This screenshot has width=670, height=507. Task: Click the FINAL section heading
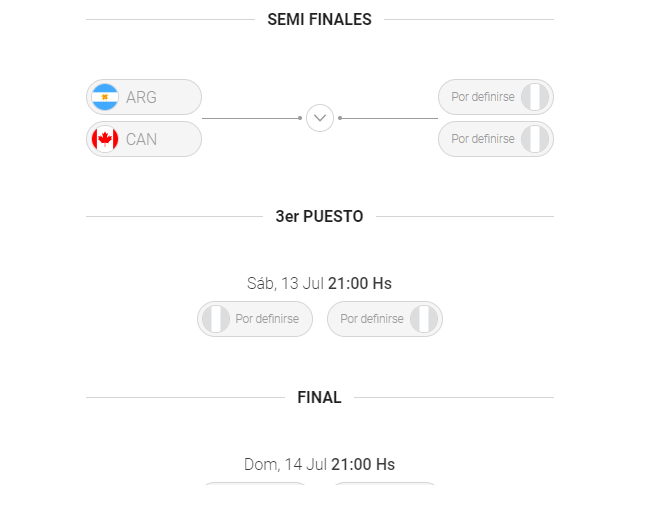(320, 398)
